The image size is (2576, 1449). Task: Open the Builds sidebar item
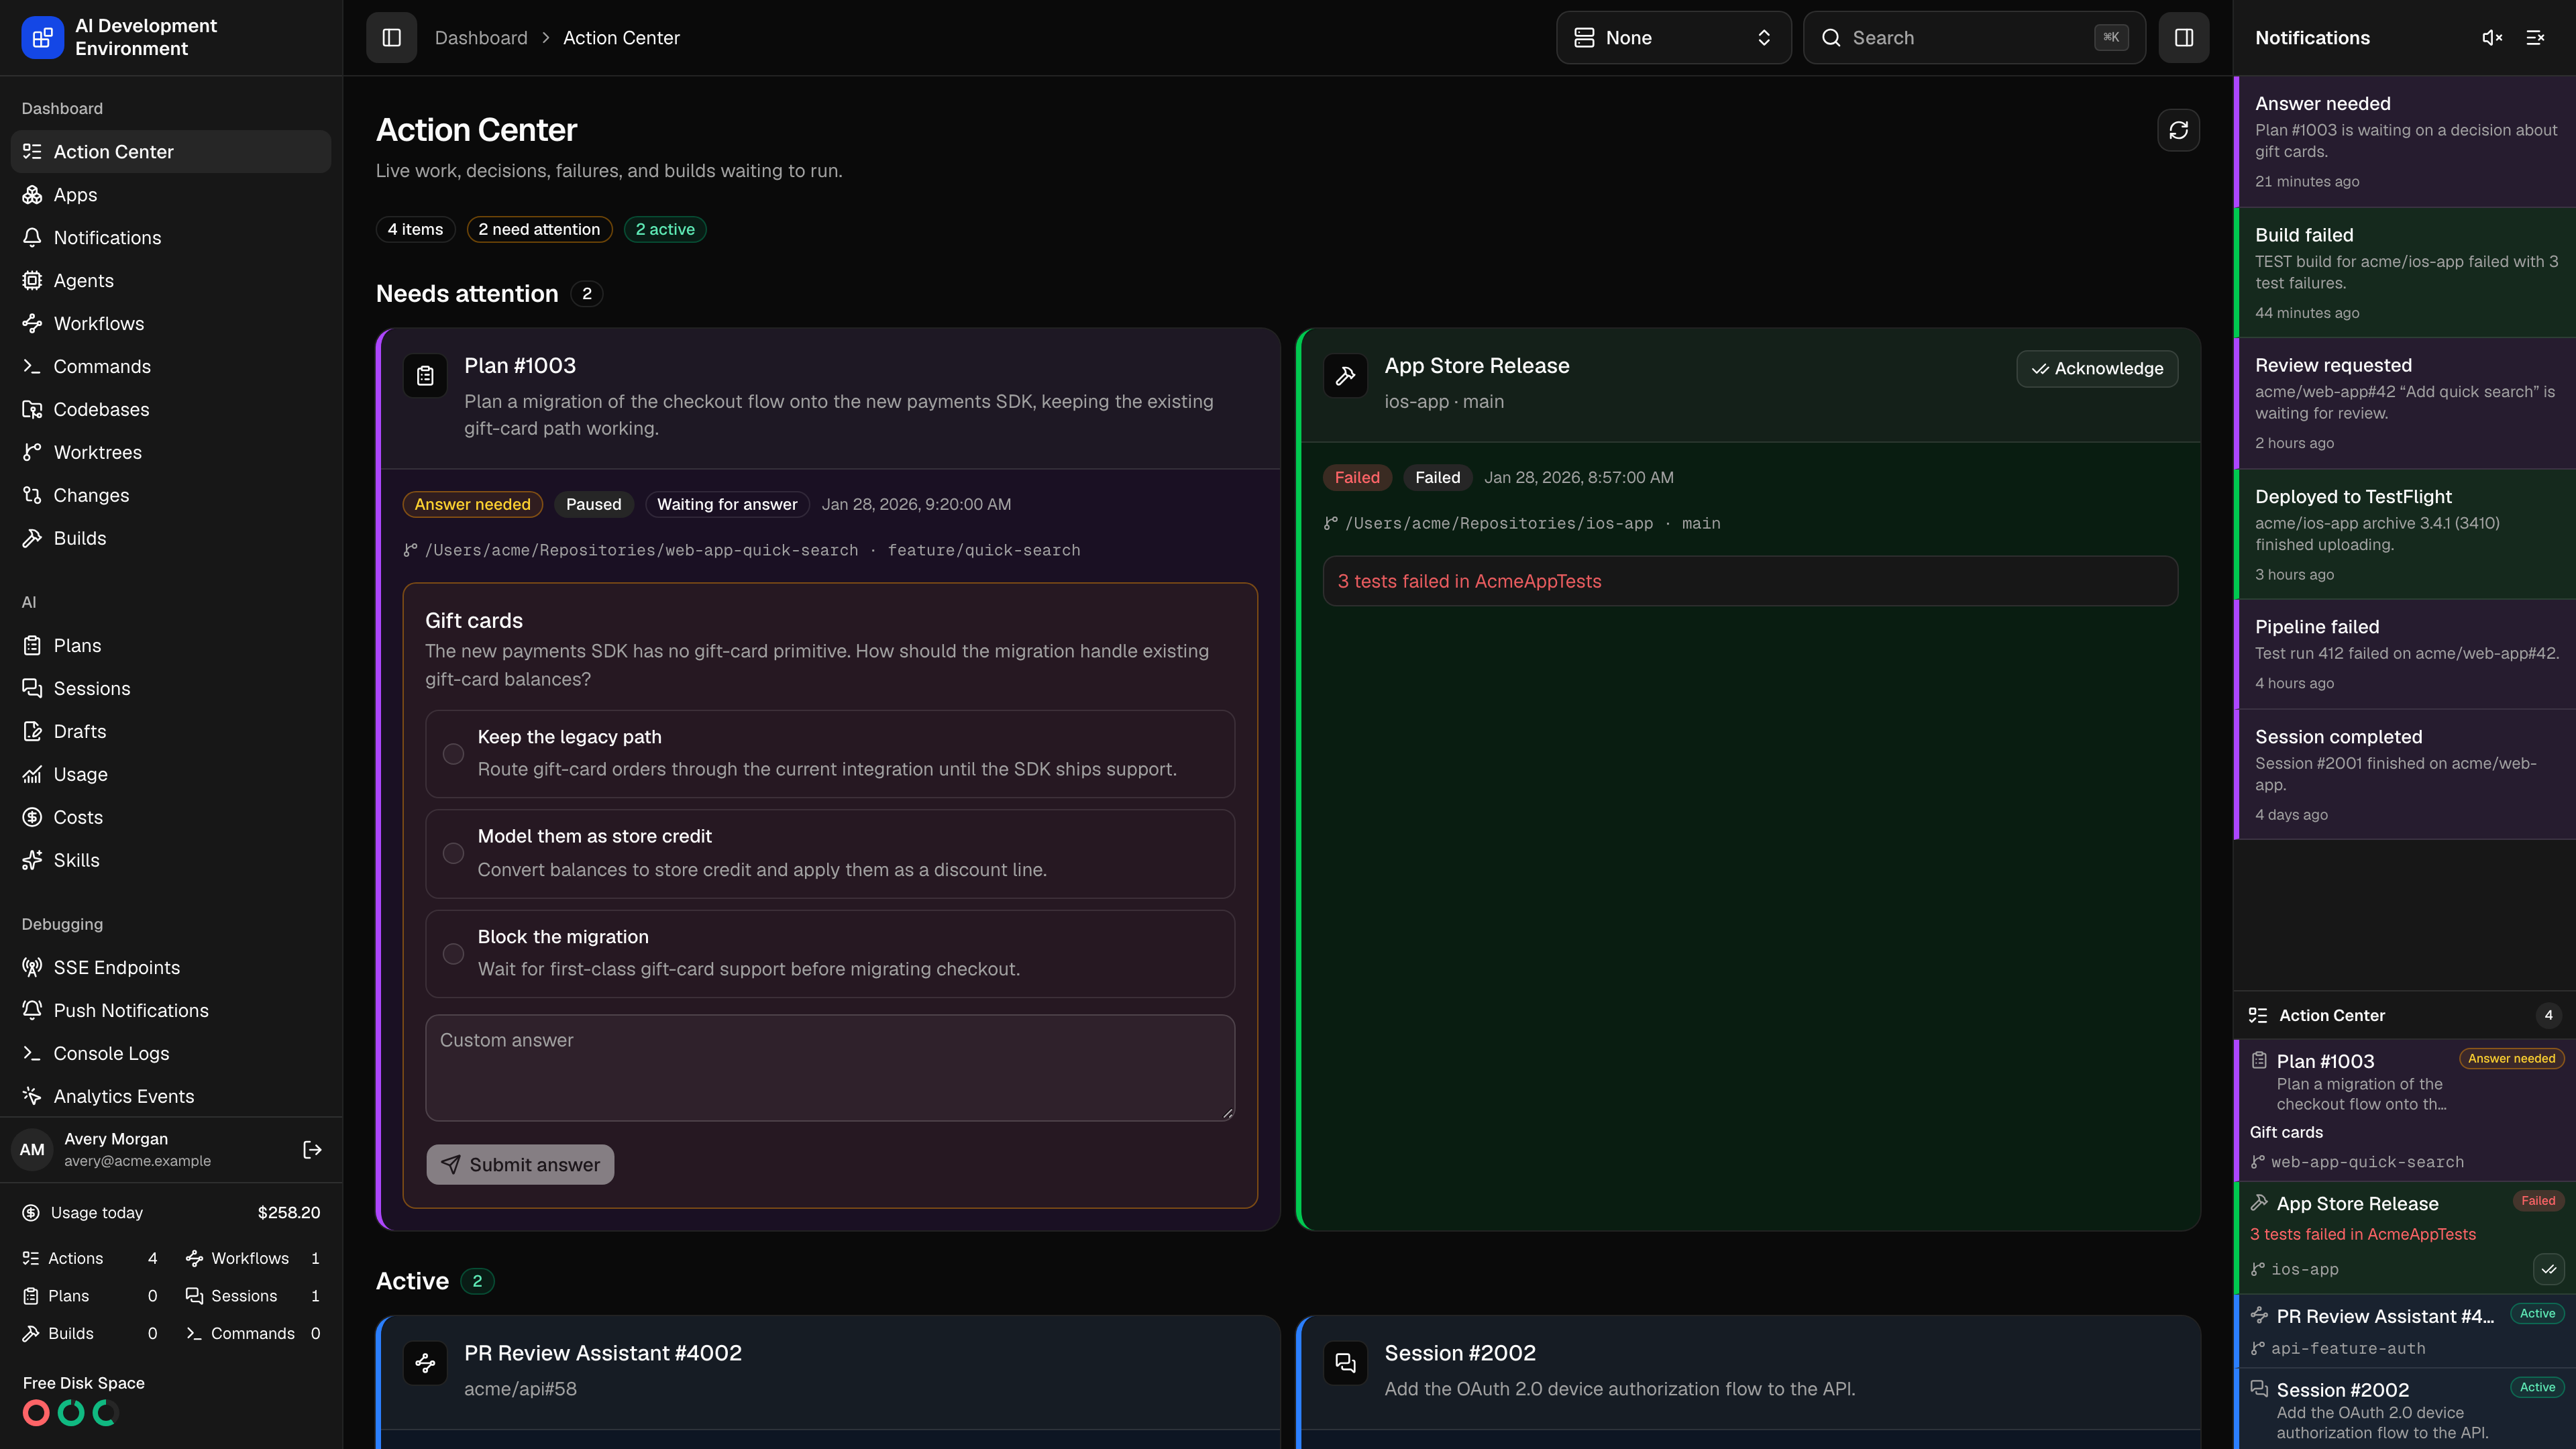click(x=170, y=539)
